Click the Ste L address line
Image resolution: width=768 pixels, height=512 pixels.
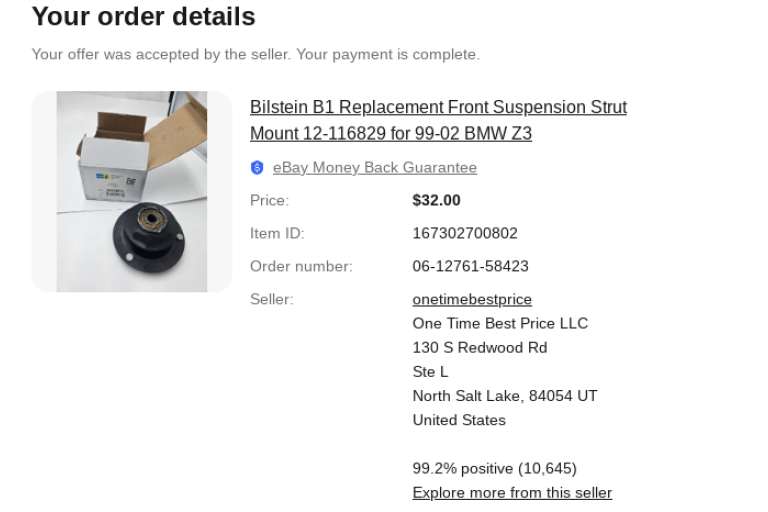click(431, 372)
